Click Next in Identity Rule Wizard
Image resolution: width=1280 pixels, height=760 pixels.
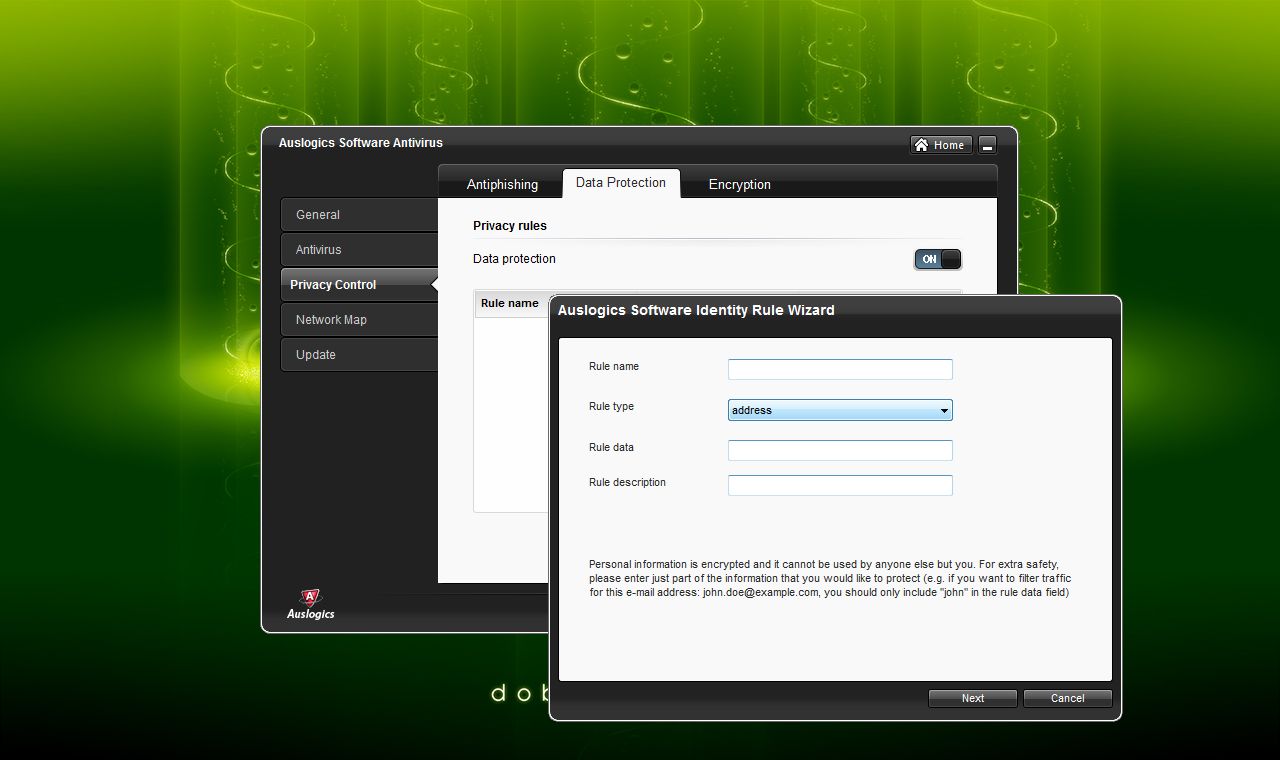(973, 698)
